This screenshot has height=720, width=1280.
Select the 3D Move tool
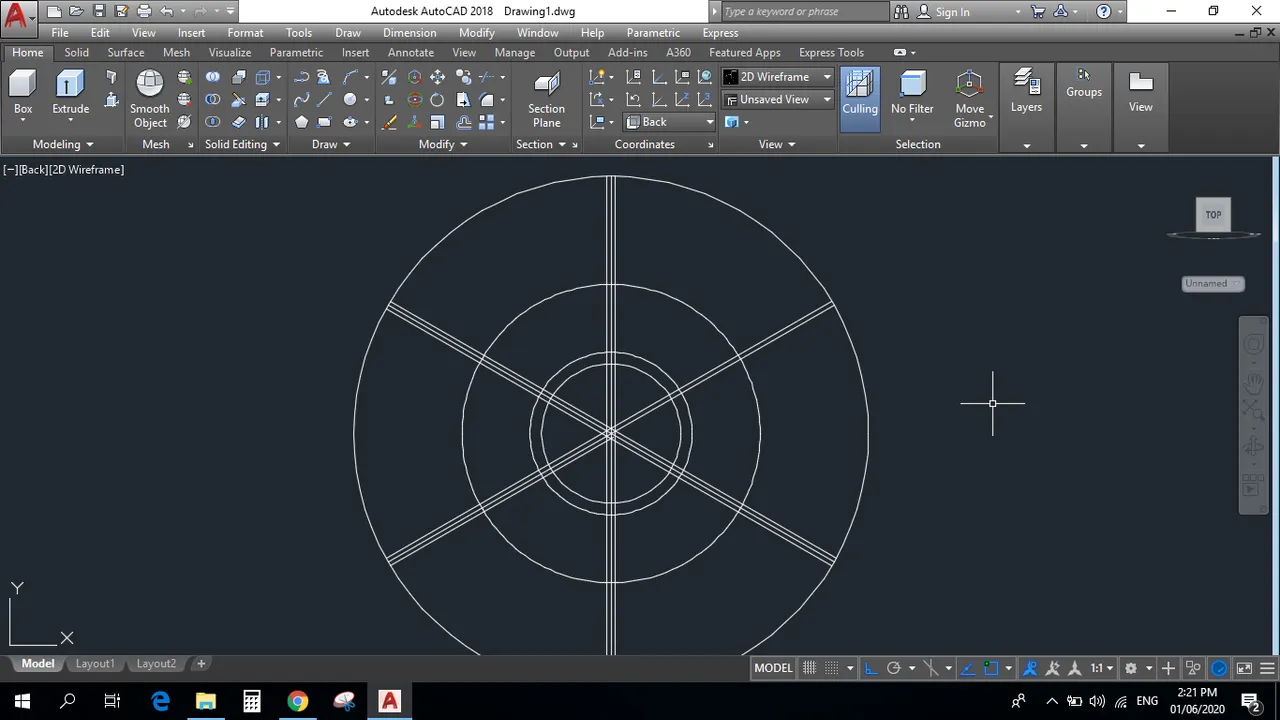pos(414,77)
